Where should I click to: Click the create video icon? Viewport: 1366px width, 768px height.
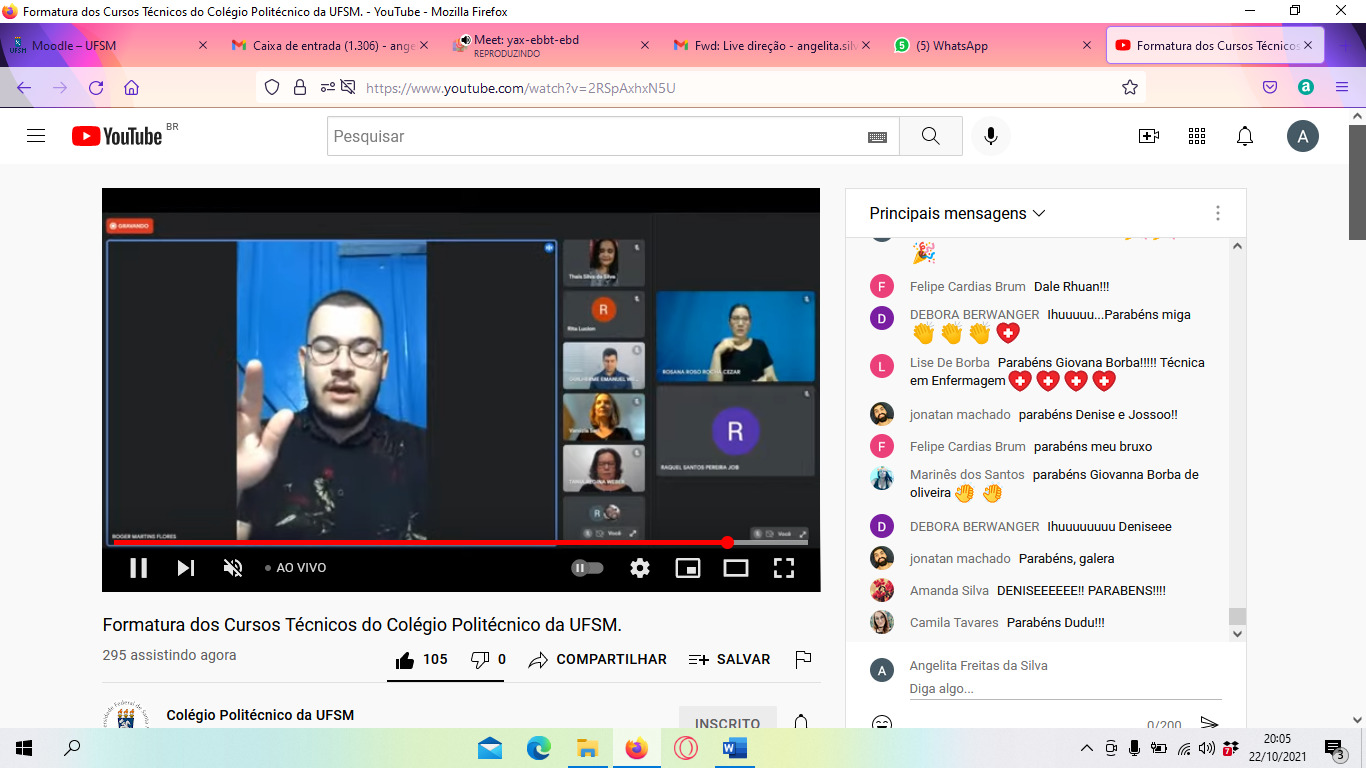[x=1149, y=136]
